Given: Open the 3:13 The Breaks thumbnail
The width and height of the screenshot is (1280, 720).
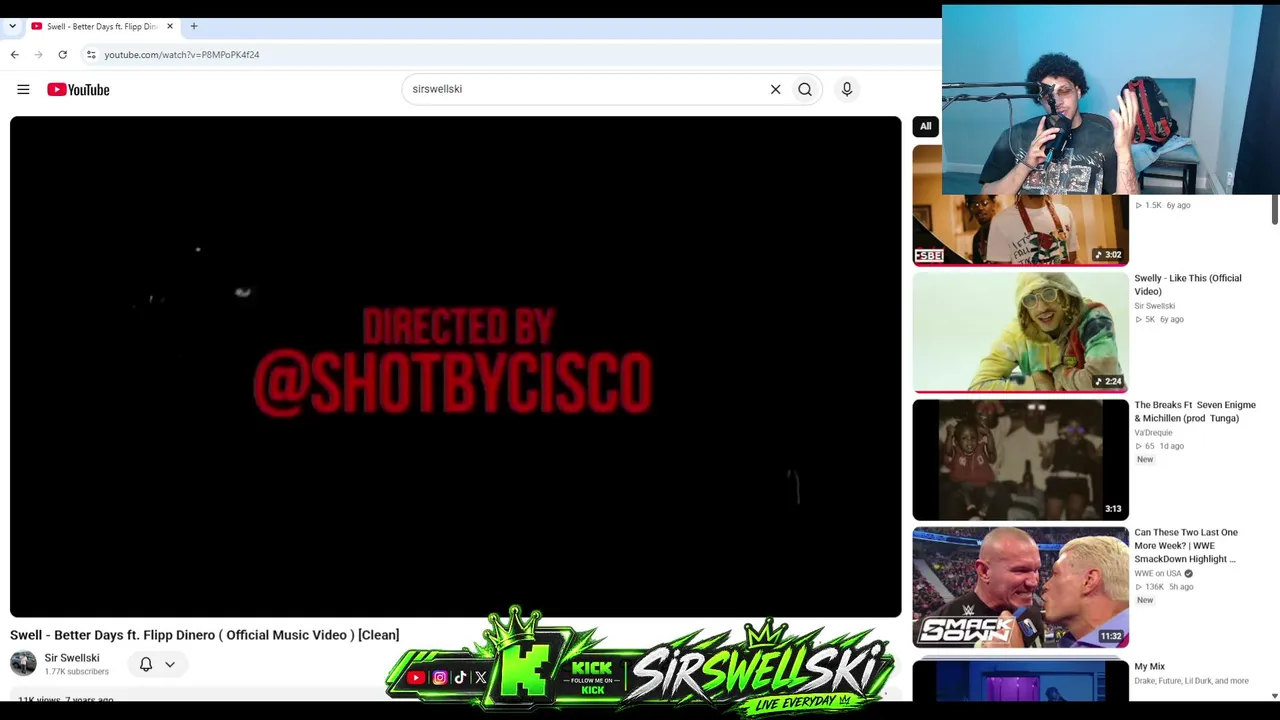Looking at the screenshot, I should click(1020, 460).
